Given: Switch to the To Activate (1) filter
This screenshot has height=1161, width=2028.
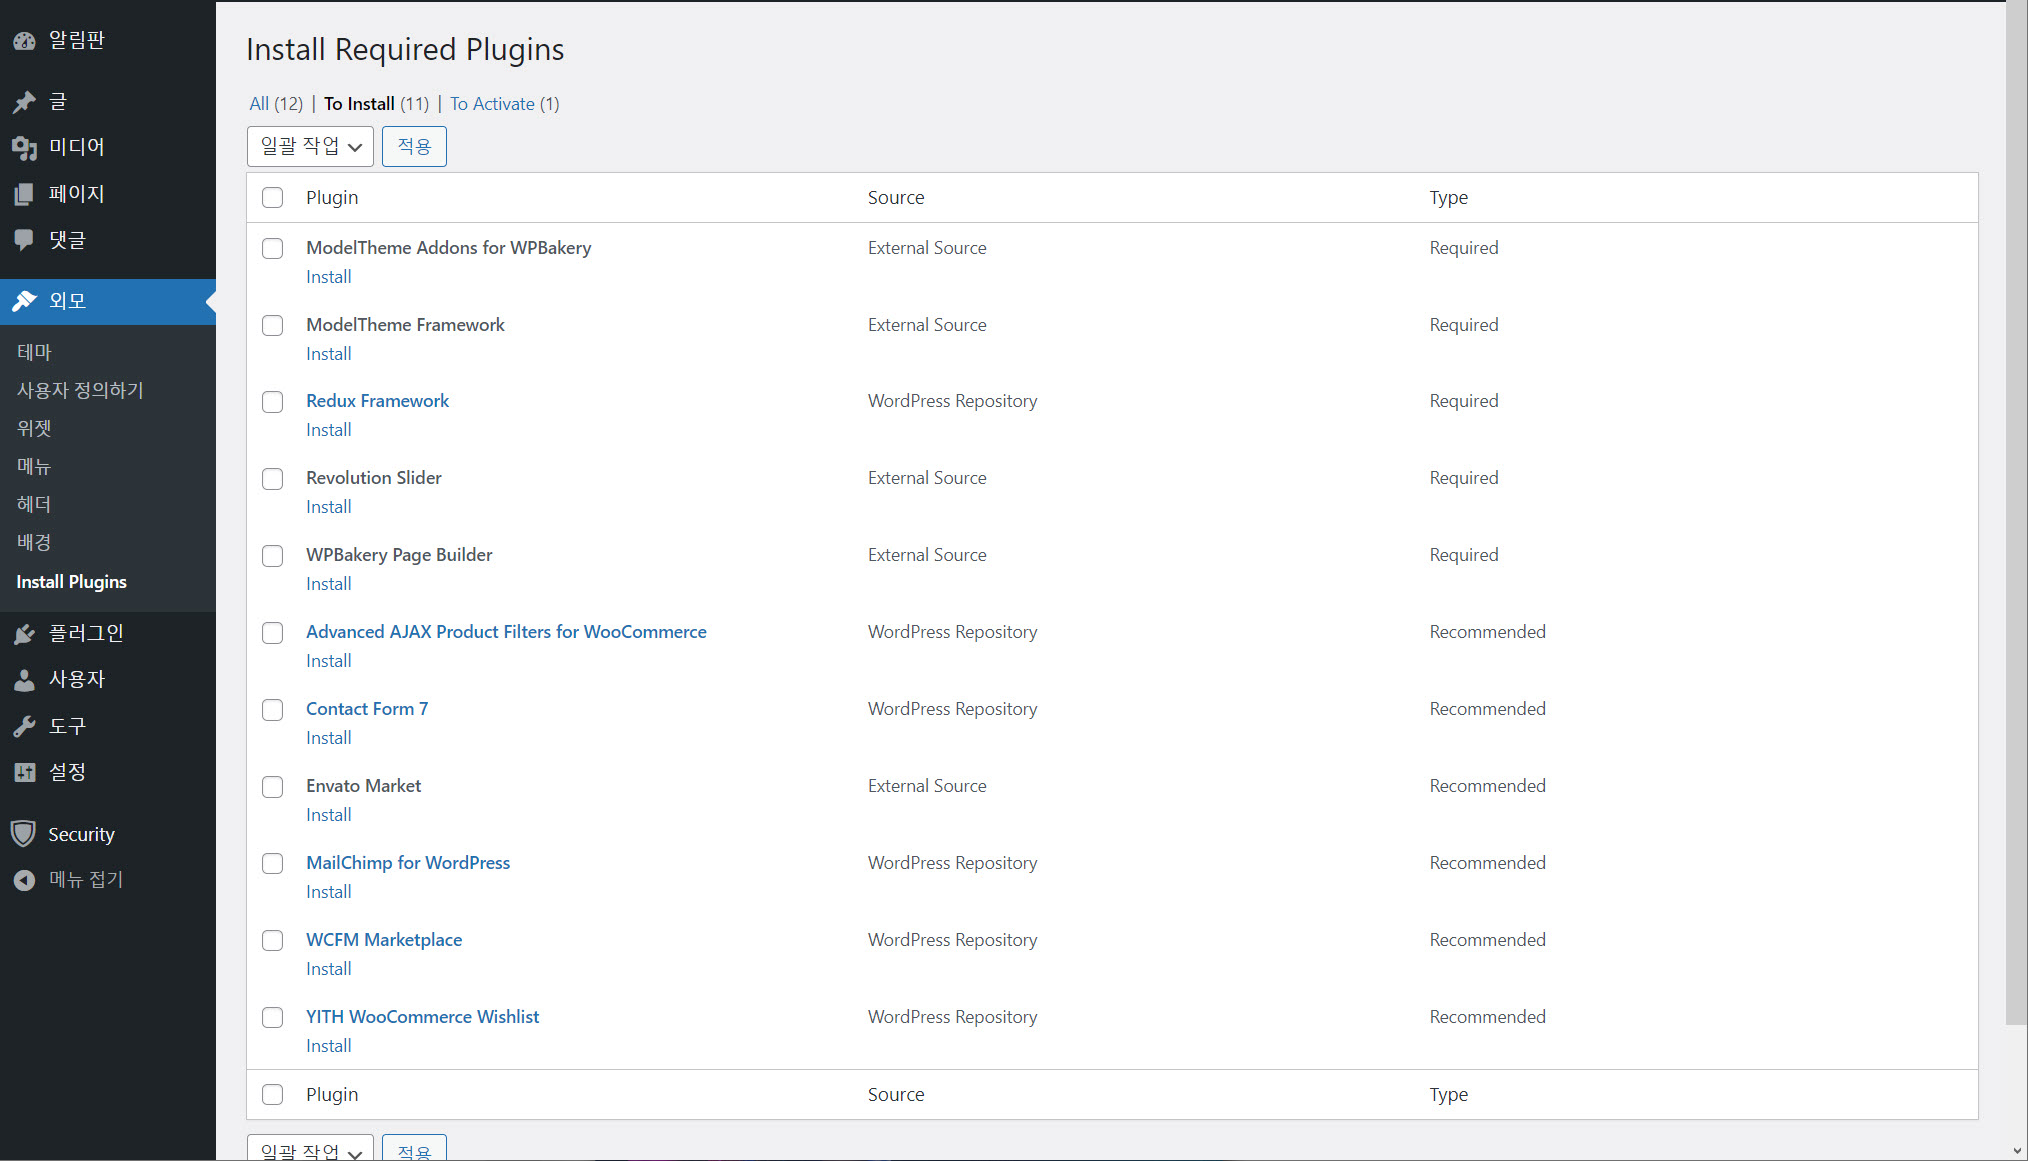Looking at the screenshot, I should pyautogui.click(x=504, y=104).
